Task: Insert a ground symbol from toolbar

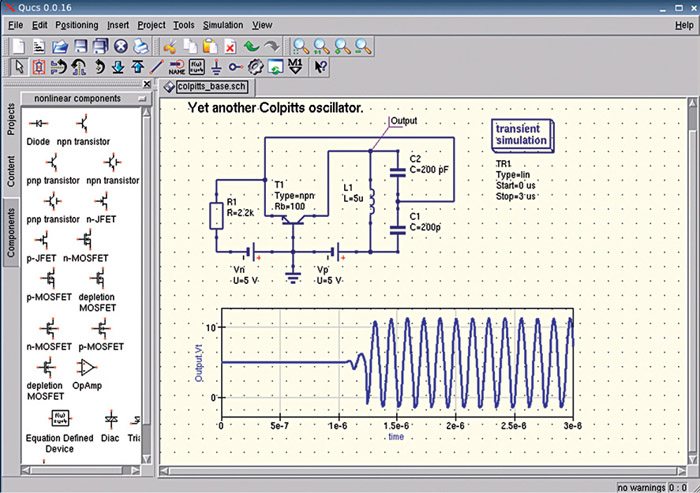Action: tap(216, 67)
